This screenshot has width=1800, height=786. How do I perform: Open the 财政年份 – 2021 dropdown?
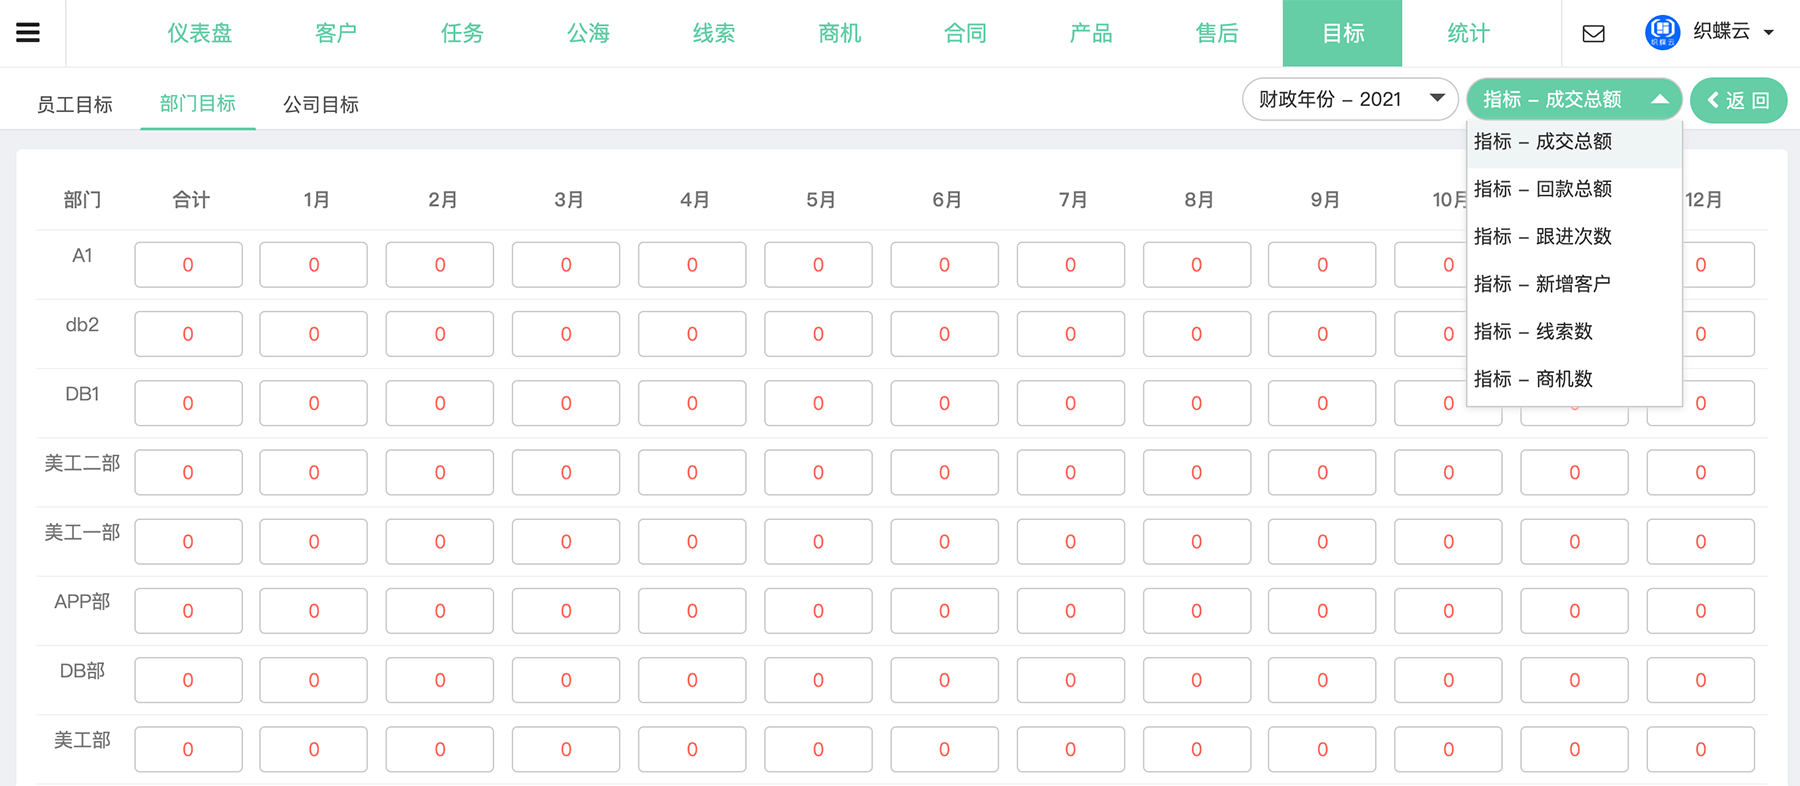pyautogui.click(x=1350, y=99)
